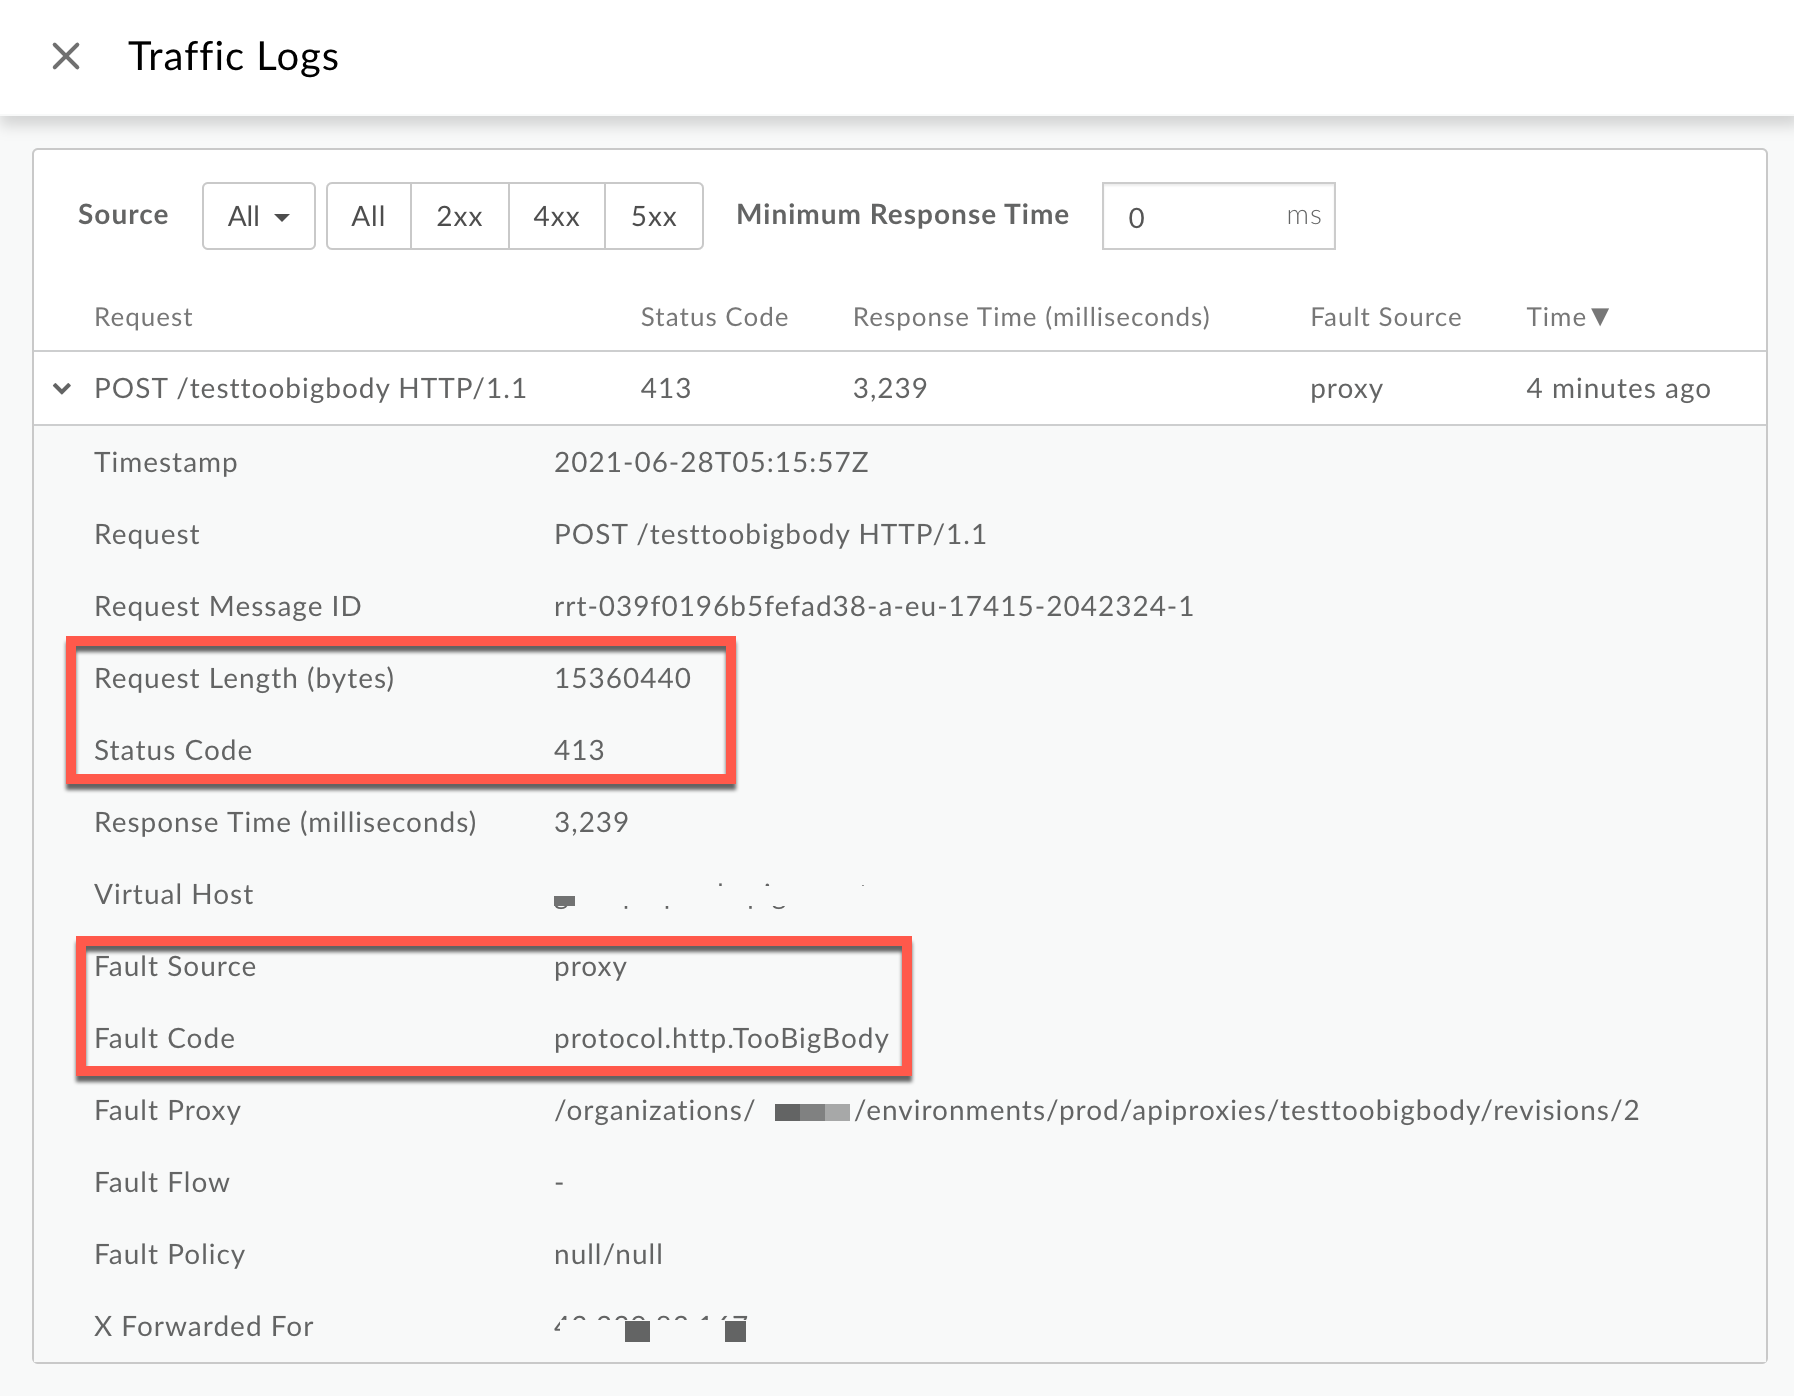Filter logs by 2xx status codes
This screenshot has width=1794, height=1396.
pyautogui.click(x=459, y=216)
